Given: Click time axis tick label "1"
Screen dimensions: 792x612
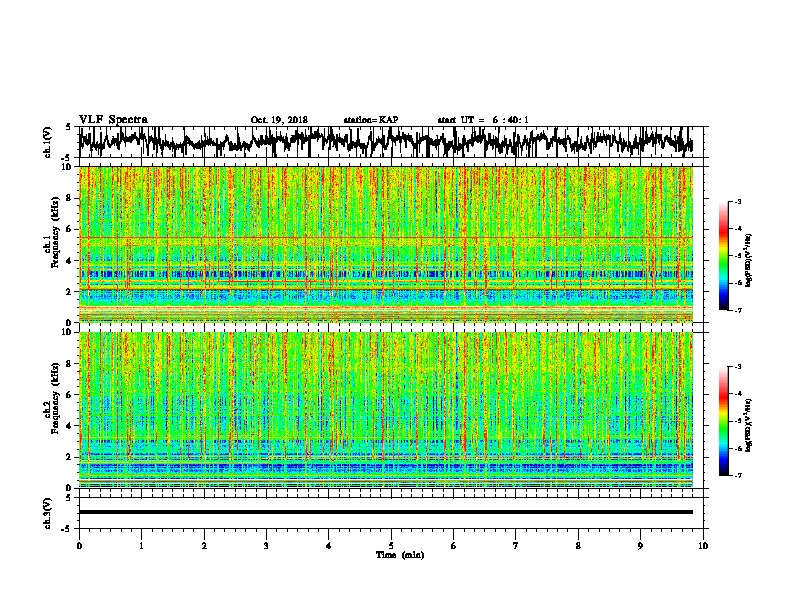Looking at the screenshot, I should [141, 546].
